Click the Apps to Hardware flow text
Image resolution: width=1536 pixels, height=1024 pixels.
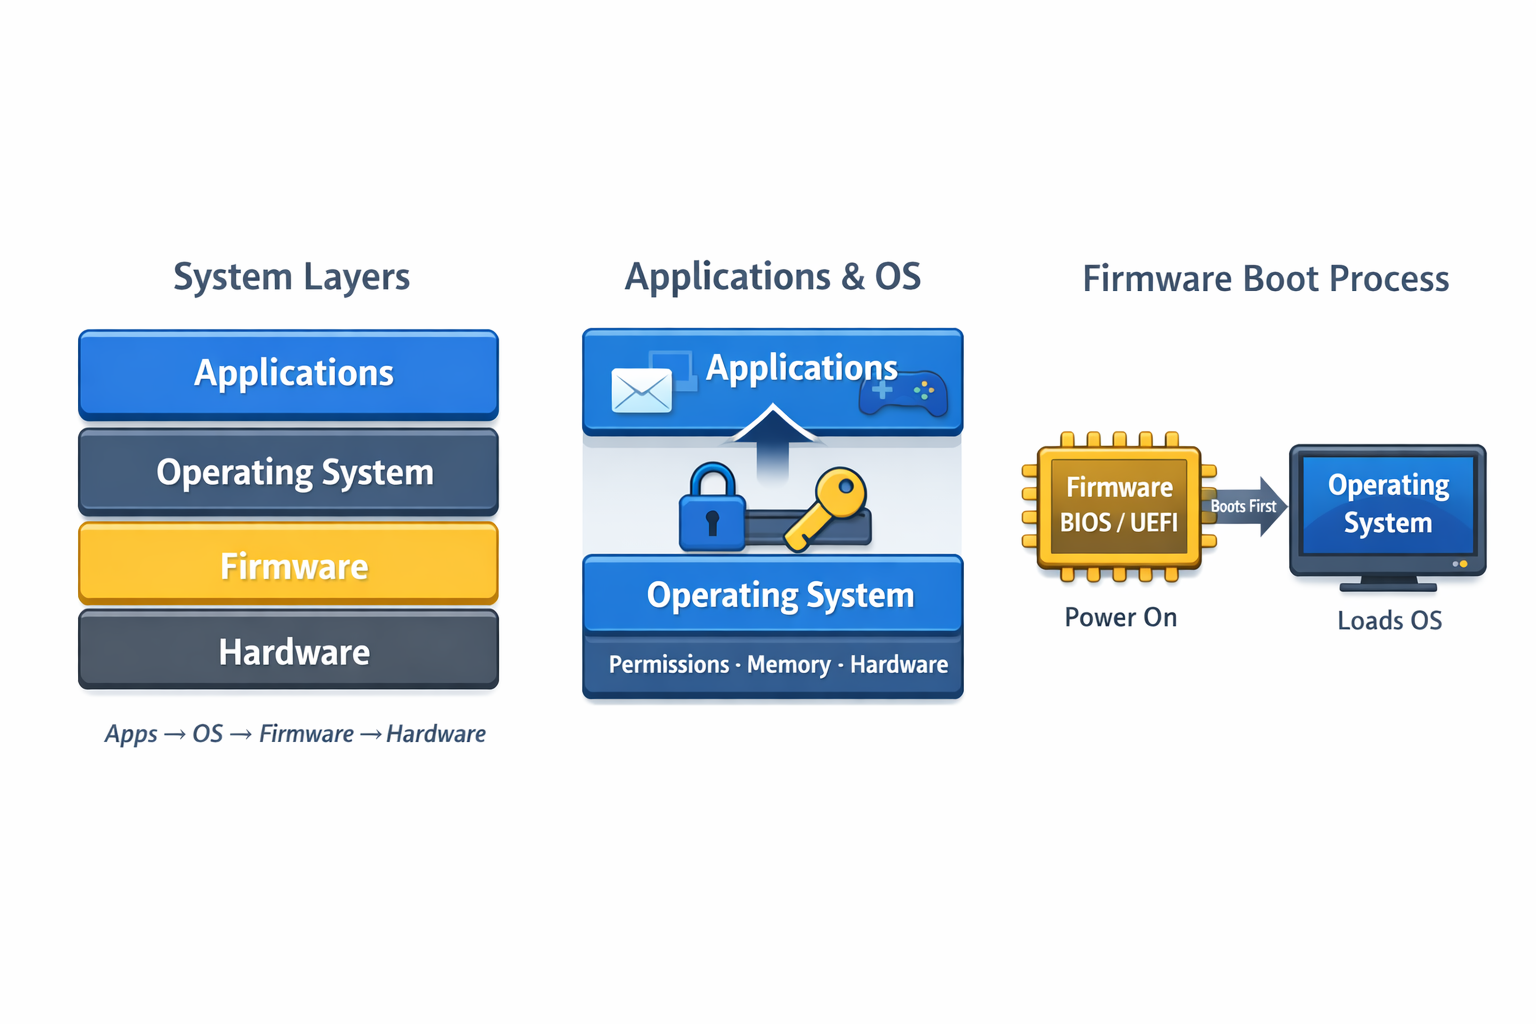click(x=295, y=733)
